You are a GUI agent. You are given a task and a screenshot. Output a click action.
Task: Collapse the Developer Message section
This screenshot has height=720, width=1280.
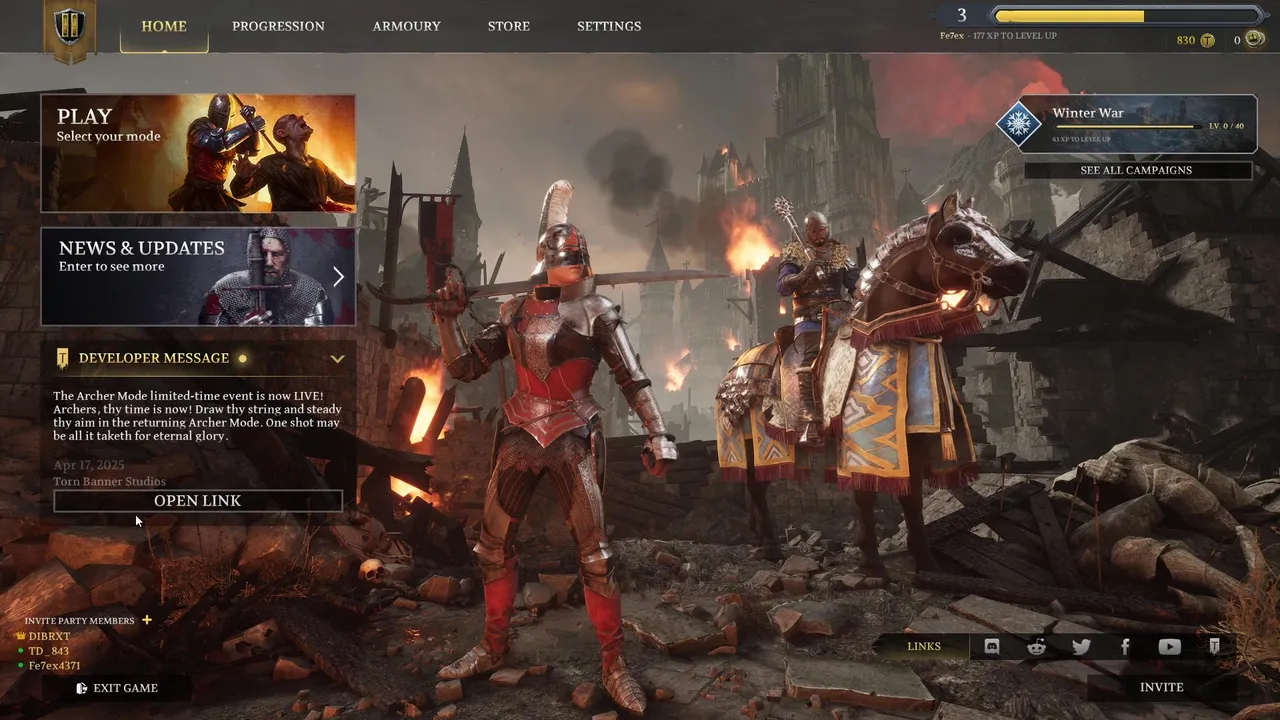337,358
